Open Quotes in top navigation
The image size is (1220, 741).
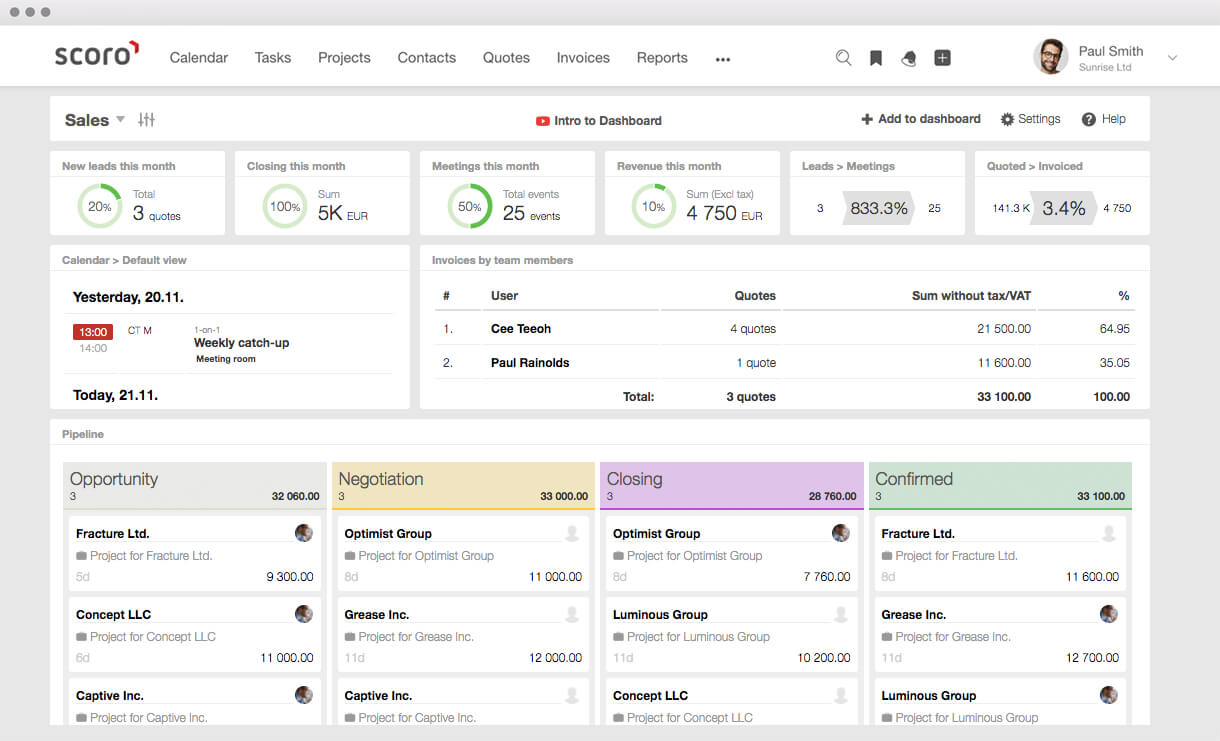point(506,58)
